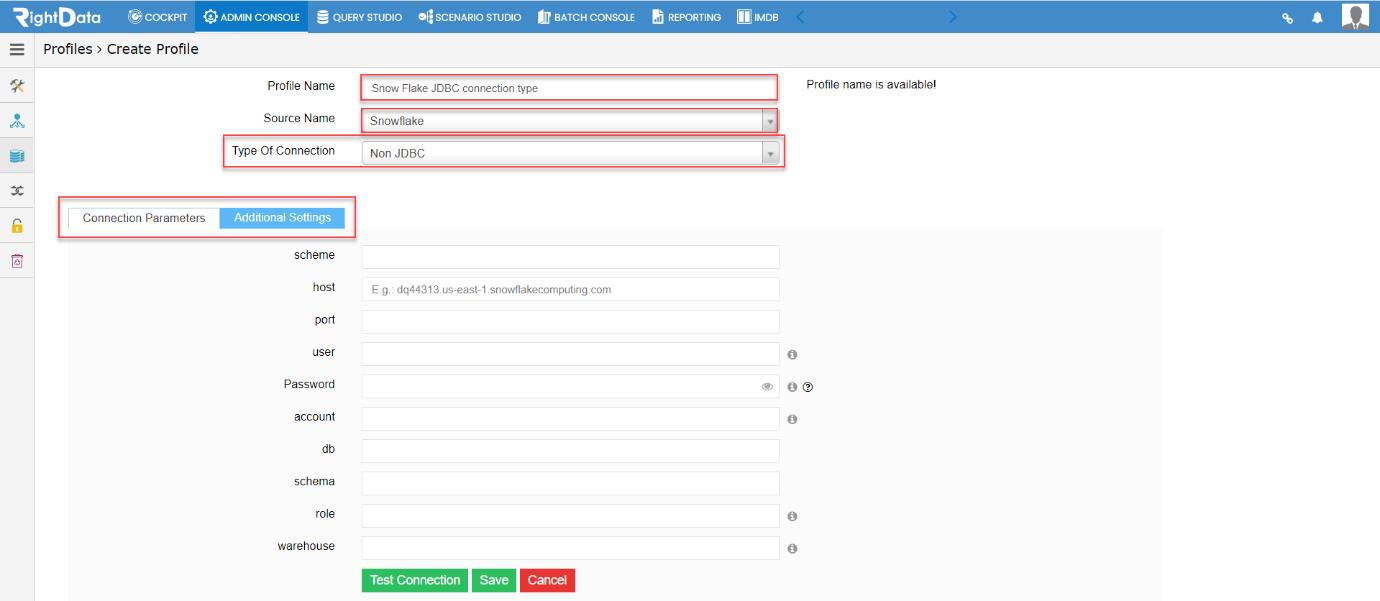Open the user profile avatar

(1356, 15)
